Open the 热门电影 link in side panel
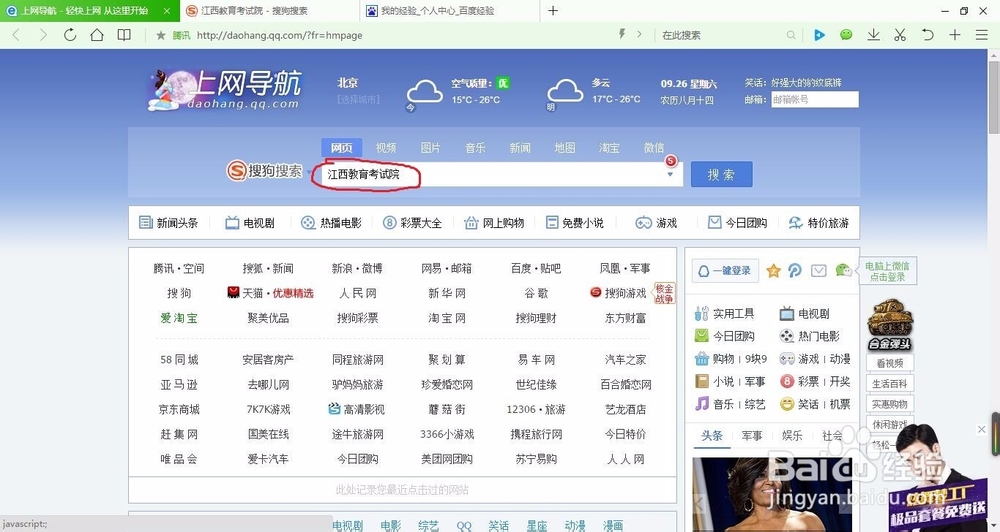Screen dimensions: 1000x532 tap(810, 336)
